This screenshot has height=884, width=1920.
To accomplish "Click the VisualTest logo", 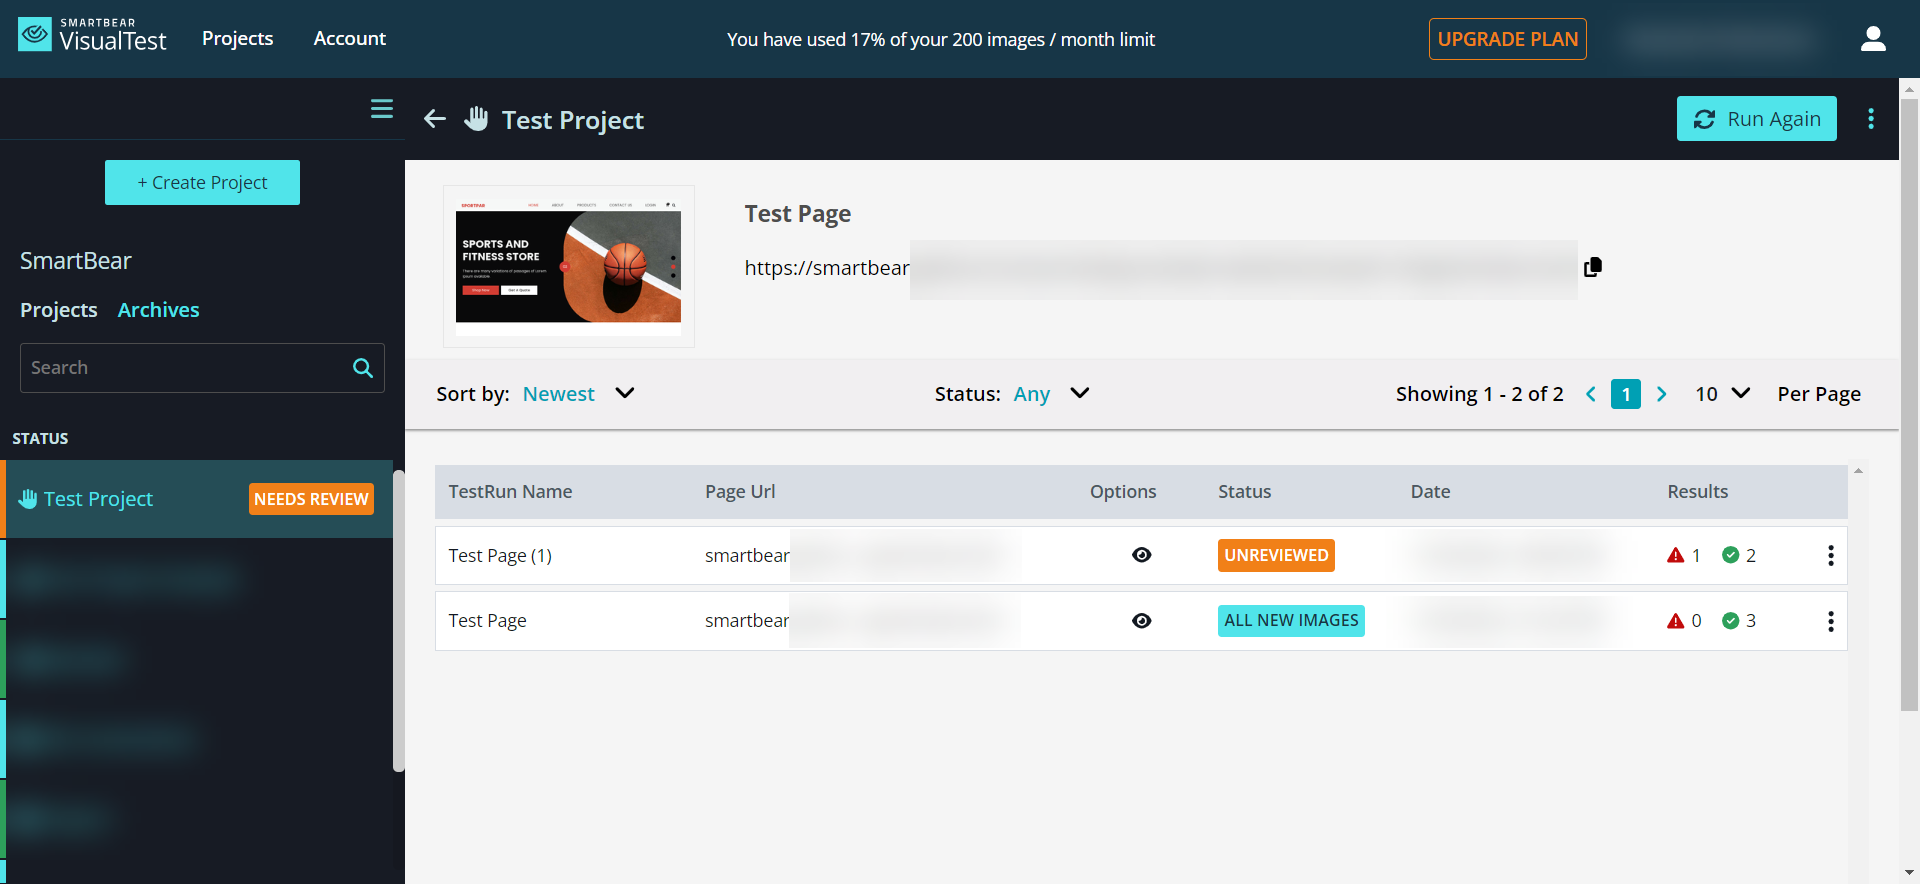I will [92, 37].
